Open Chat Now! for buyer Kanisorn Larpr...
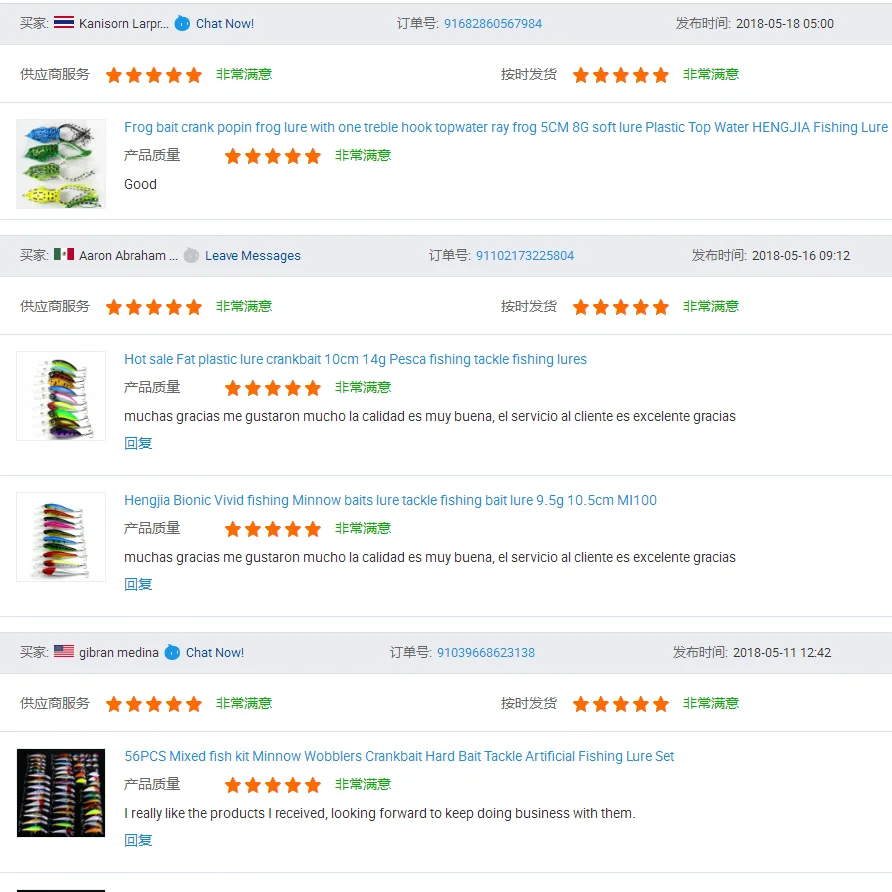 [225, 23]
